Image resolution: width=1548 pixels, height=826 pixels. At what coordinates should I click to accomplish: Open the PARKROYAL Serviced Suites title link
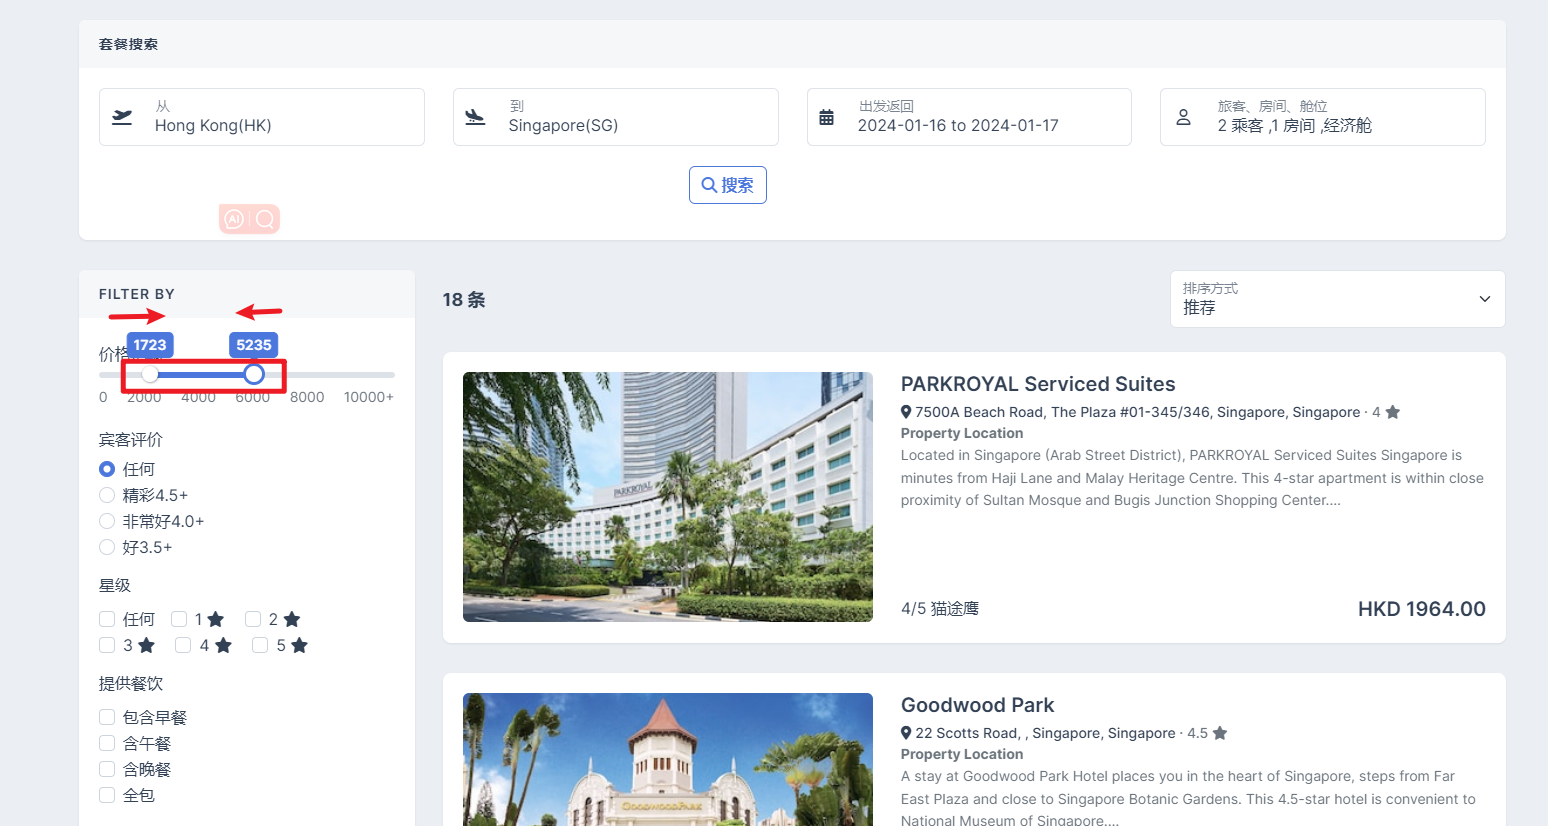[1037, 384]
